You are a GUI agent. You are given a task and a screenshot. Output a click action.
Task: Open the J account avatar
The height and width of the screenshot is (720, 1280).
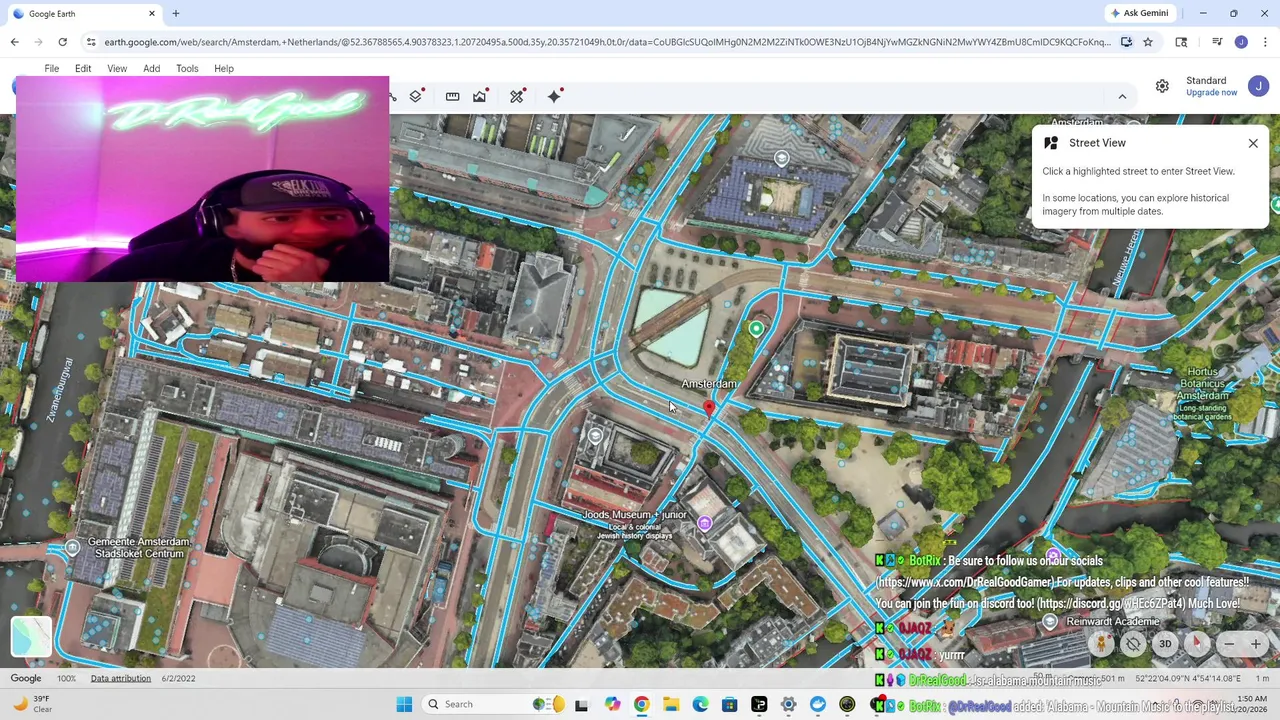1258,87
